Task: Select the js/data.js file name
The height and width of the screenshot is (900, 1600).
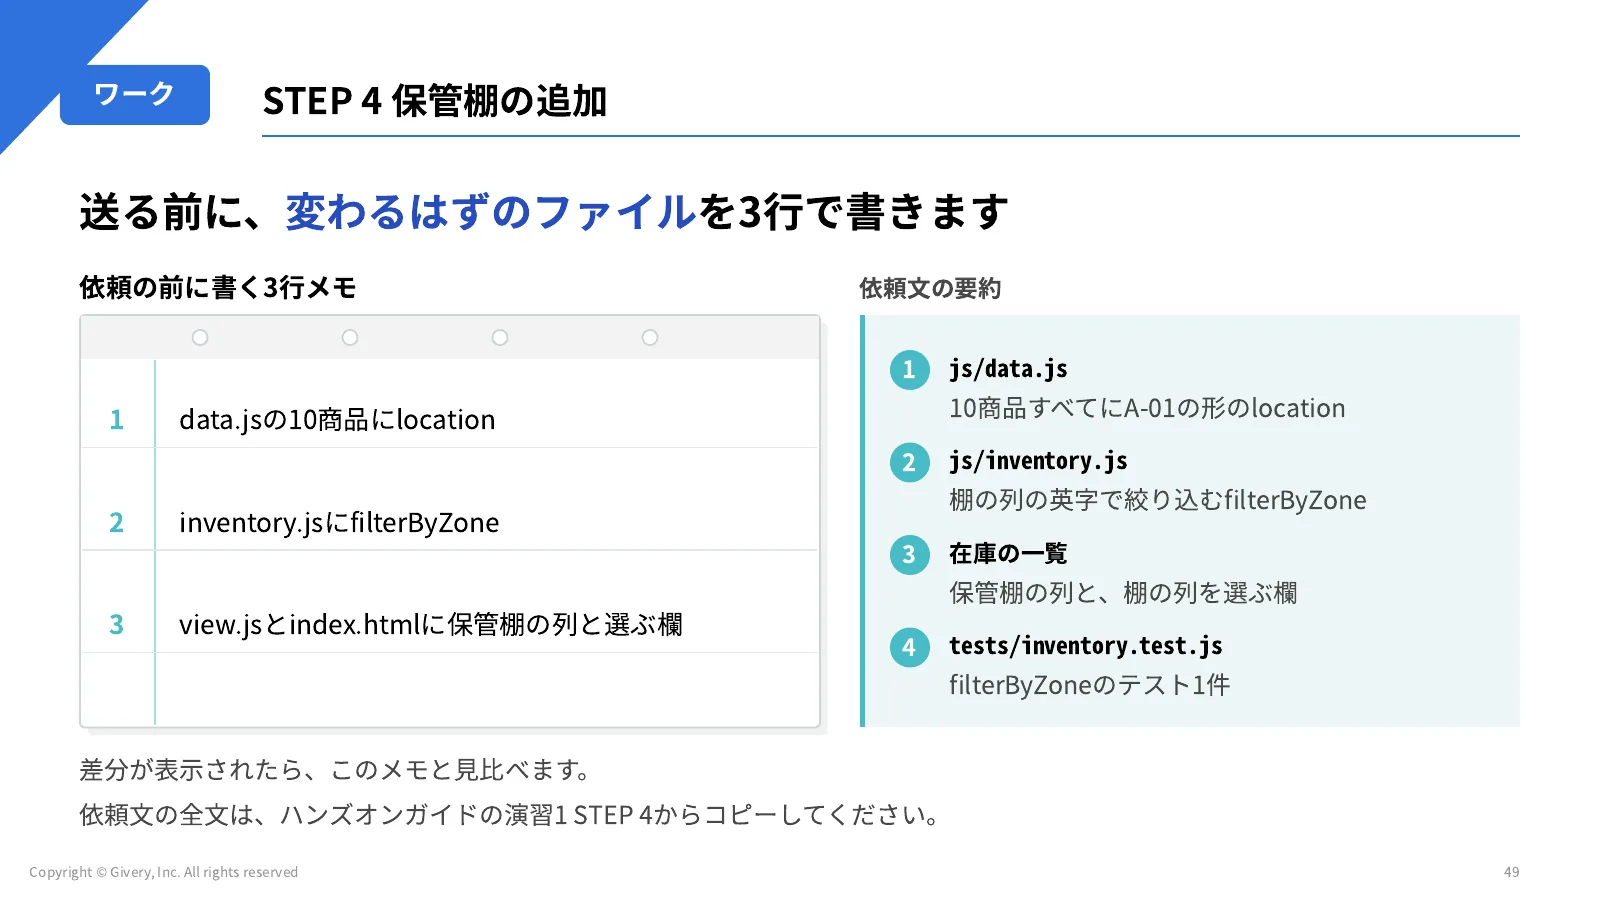Action: pyautogui.click(x=1008, y=370)
